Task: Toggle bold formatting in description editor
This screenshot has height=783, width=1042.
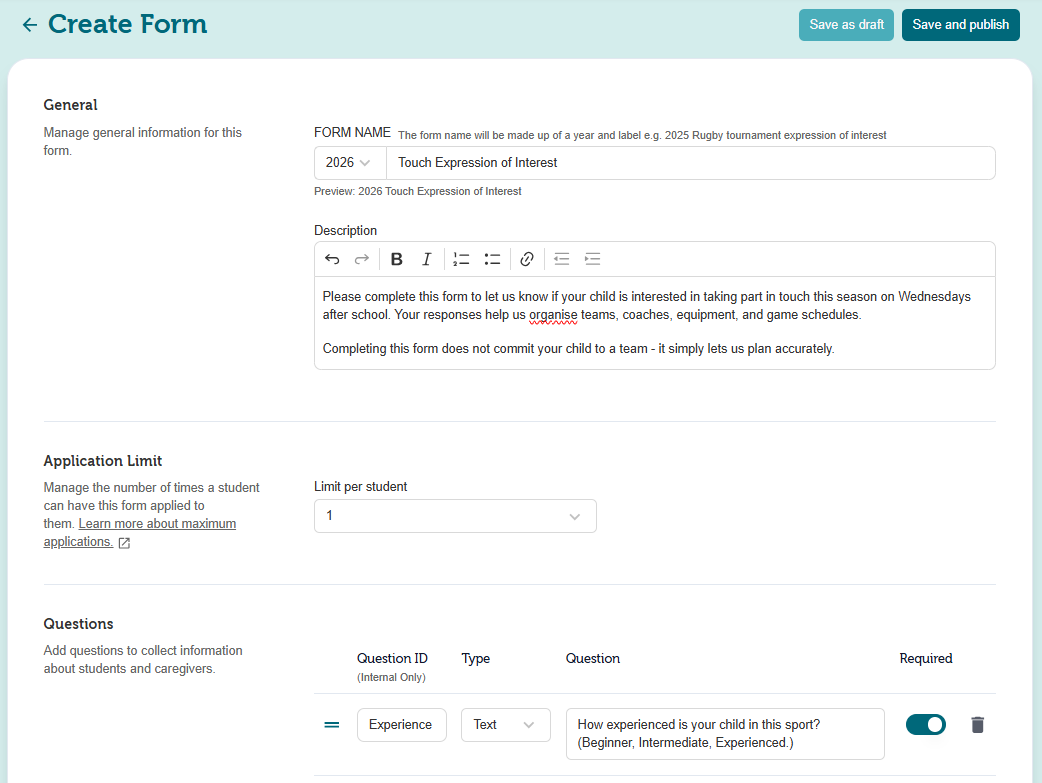Action: click(x=397, y=259)
